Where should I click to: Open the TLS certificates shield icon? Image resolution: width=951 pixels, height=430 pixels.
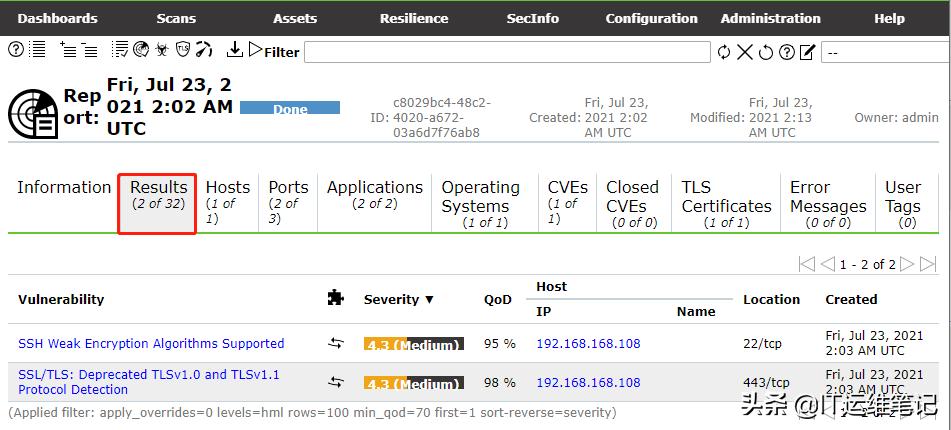point(183,50)
